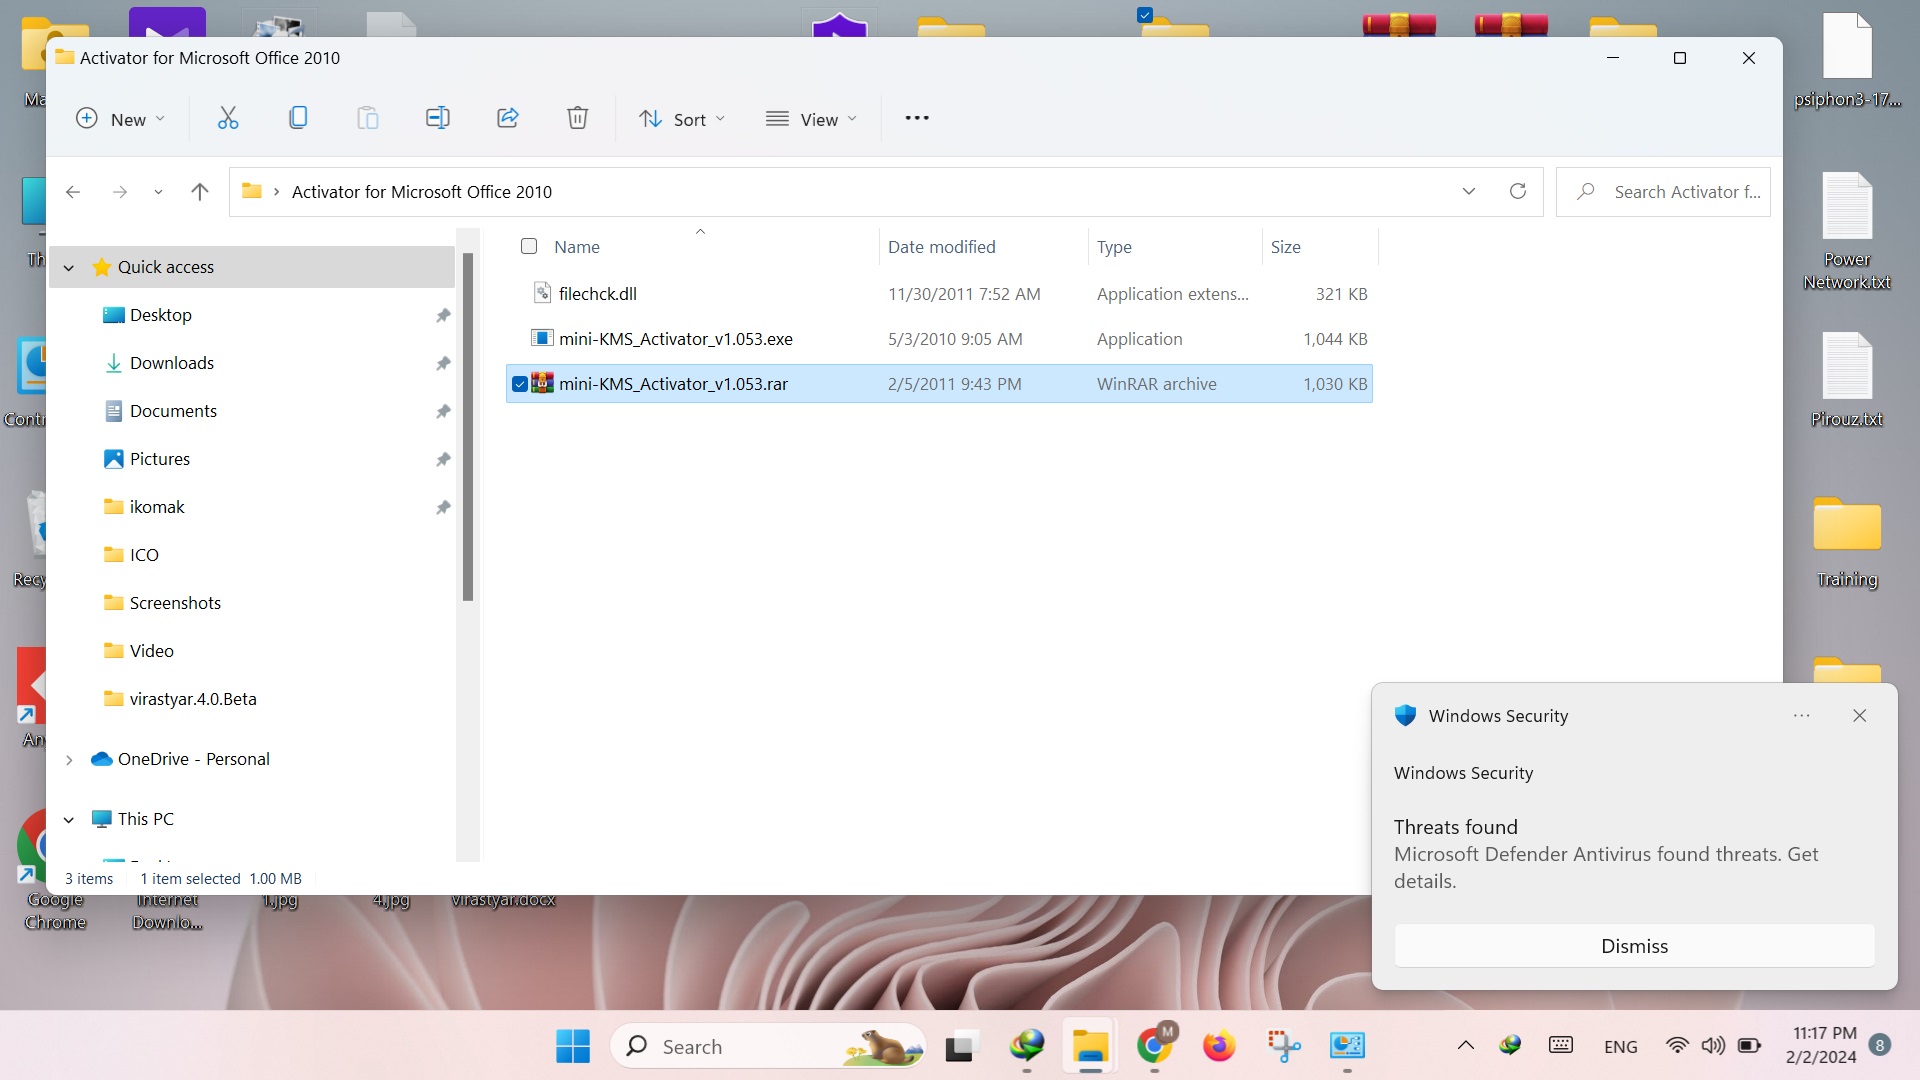Refresh the current folder view
This screenshot has height=1080, width=1920.
coord(1518,191)
